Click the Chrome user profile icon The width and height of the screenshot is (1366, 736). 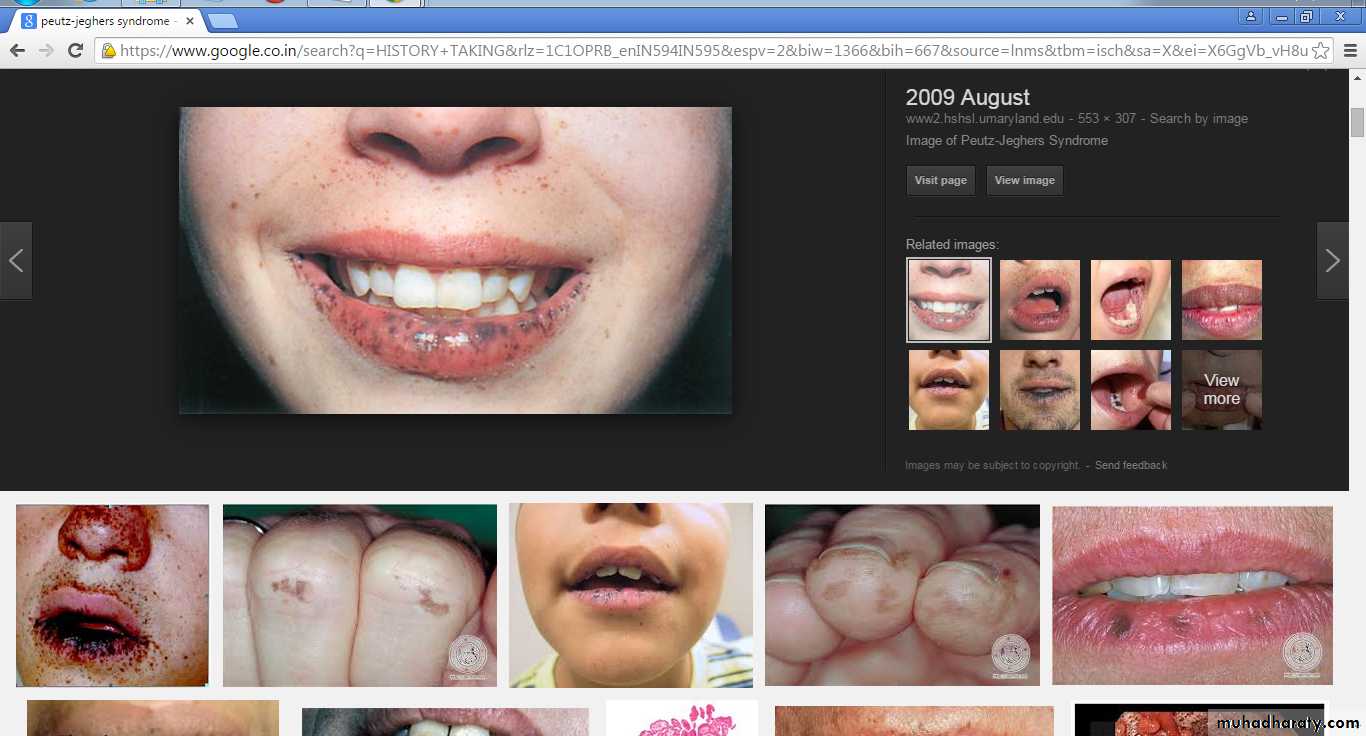[x=1250, y=16]
